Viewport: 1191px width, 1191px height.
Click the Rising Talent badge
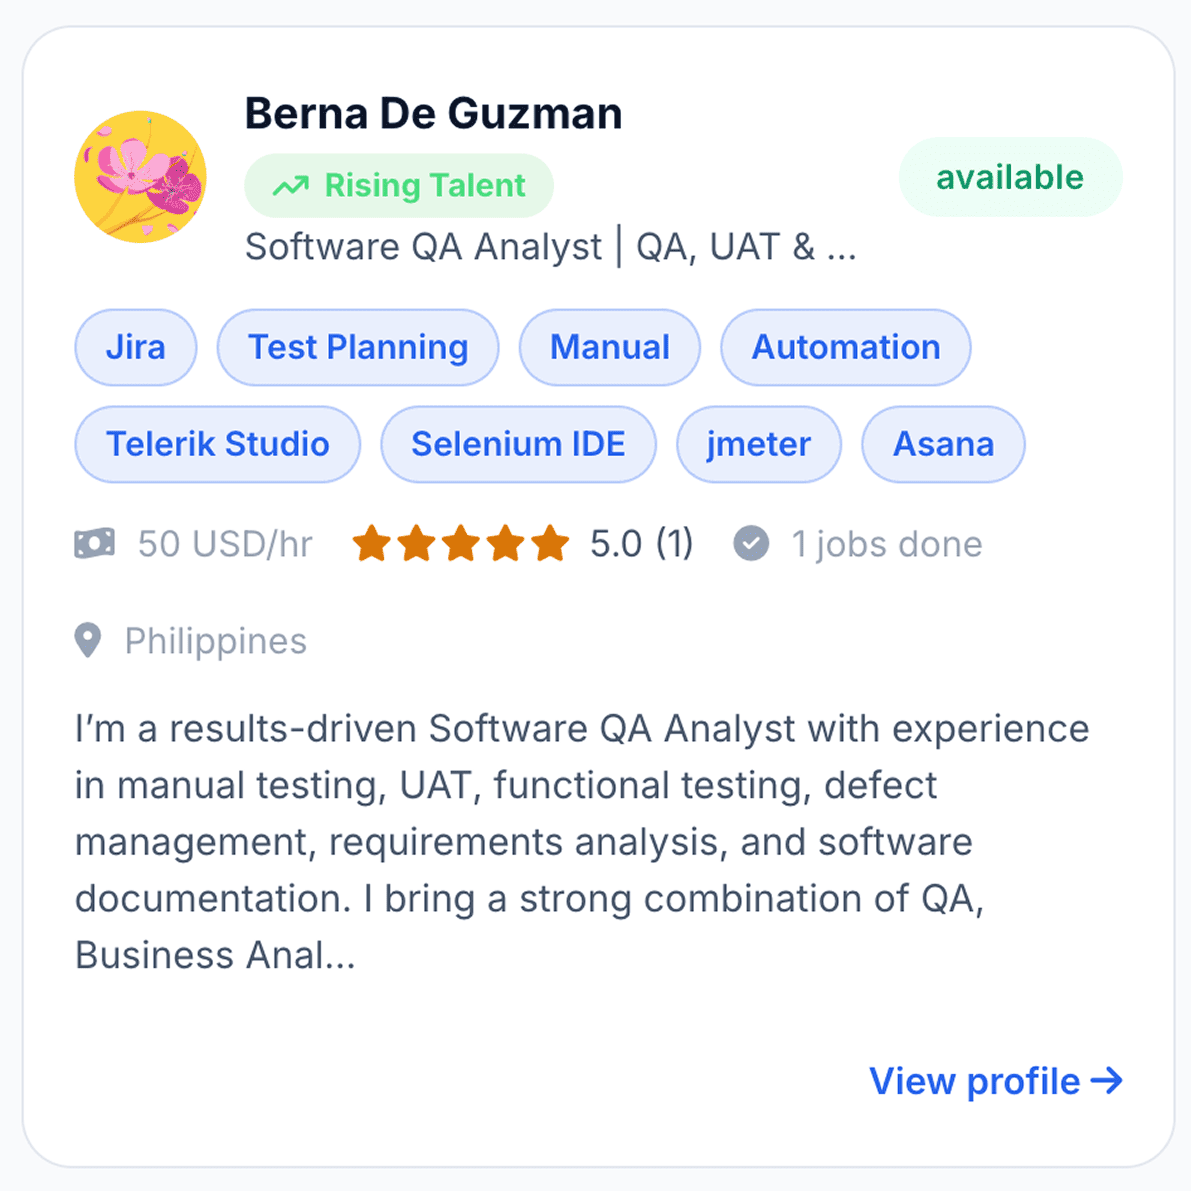pyautogui.click(x=399, y=186)
